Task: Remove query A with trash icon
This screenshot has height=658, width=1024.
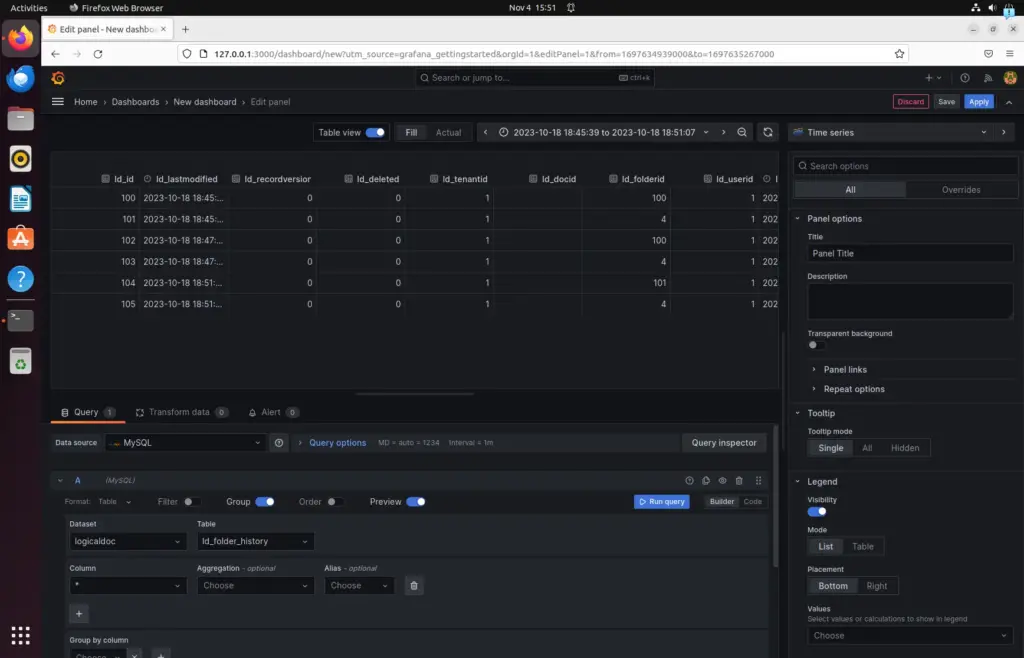Action: point(739,480)
